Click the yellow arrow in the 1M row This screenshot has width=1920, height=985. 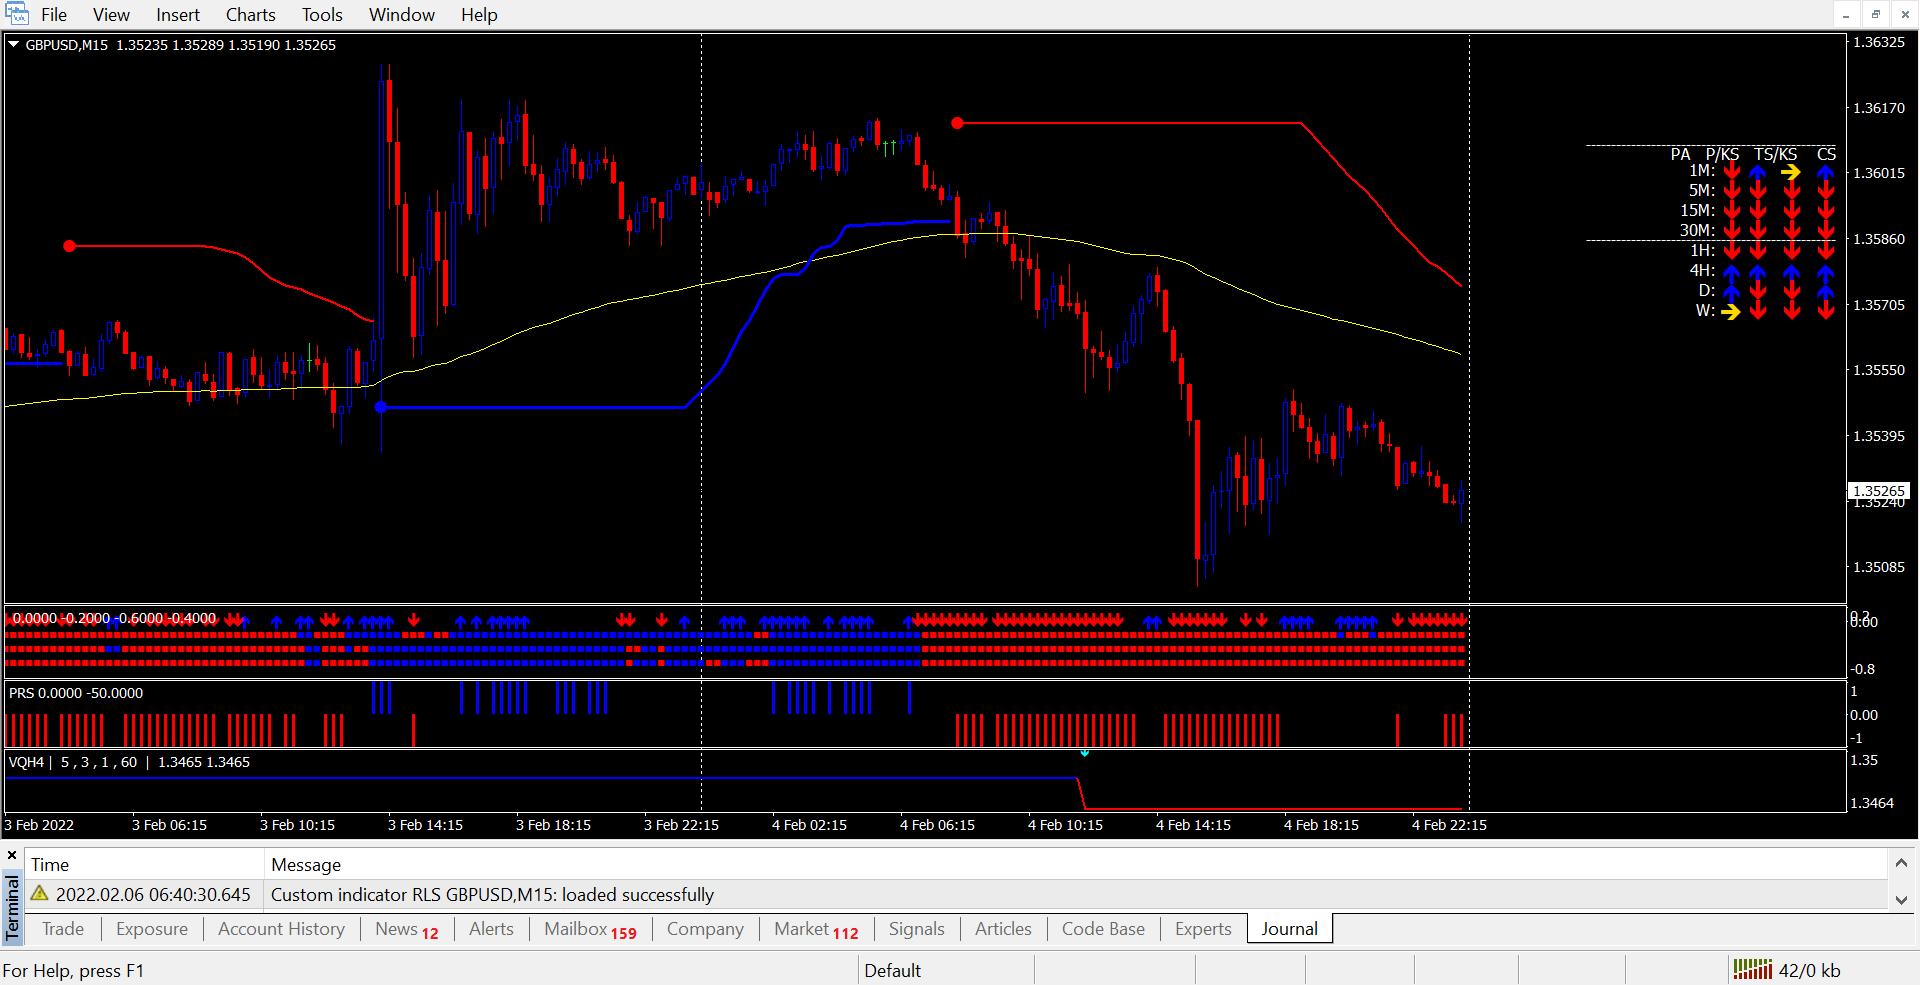(1791, 172)
